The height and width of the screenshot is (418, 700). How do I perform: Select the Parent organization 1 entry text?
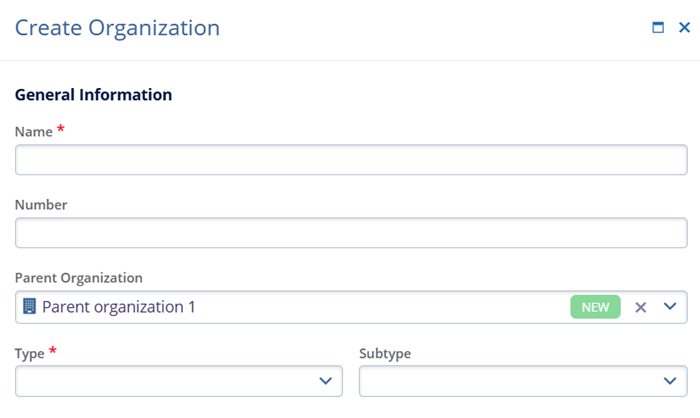click(118, 307)
